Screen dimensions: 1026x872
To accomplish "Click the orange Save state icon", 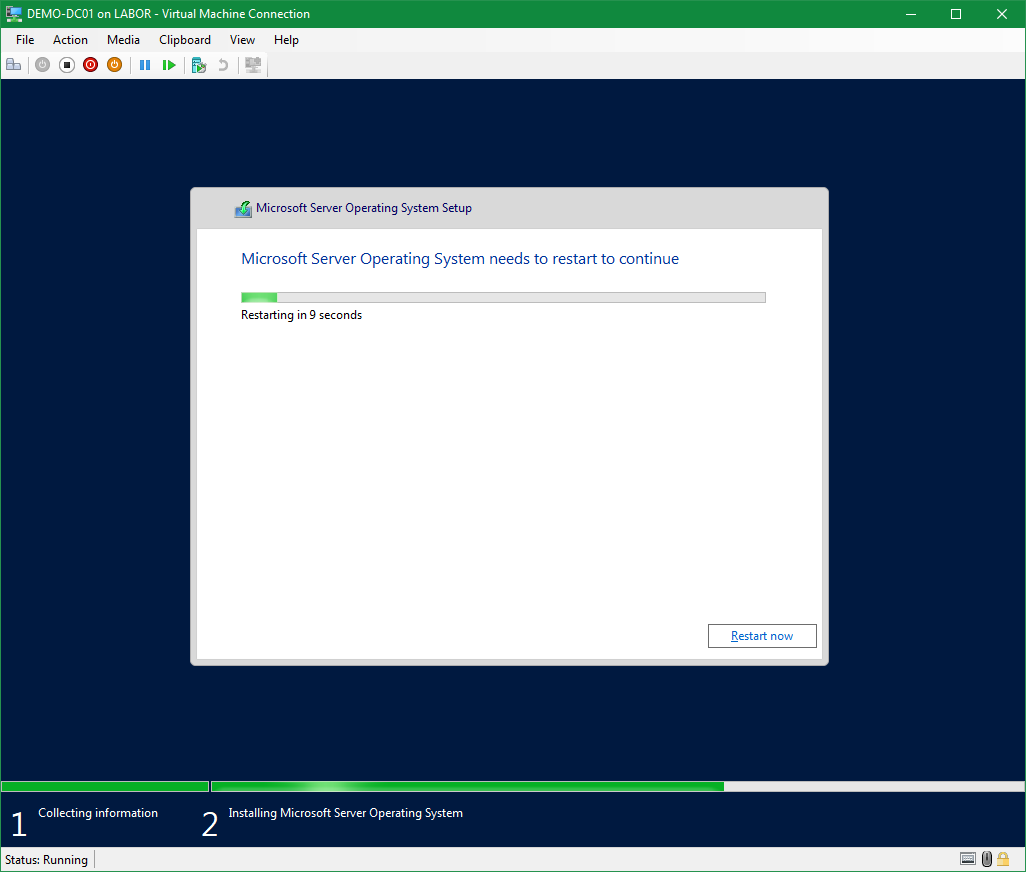I will coord(114,65).
